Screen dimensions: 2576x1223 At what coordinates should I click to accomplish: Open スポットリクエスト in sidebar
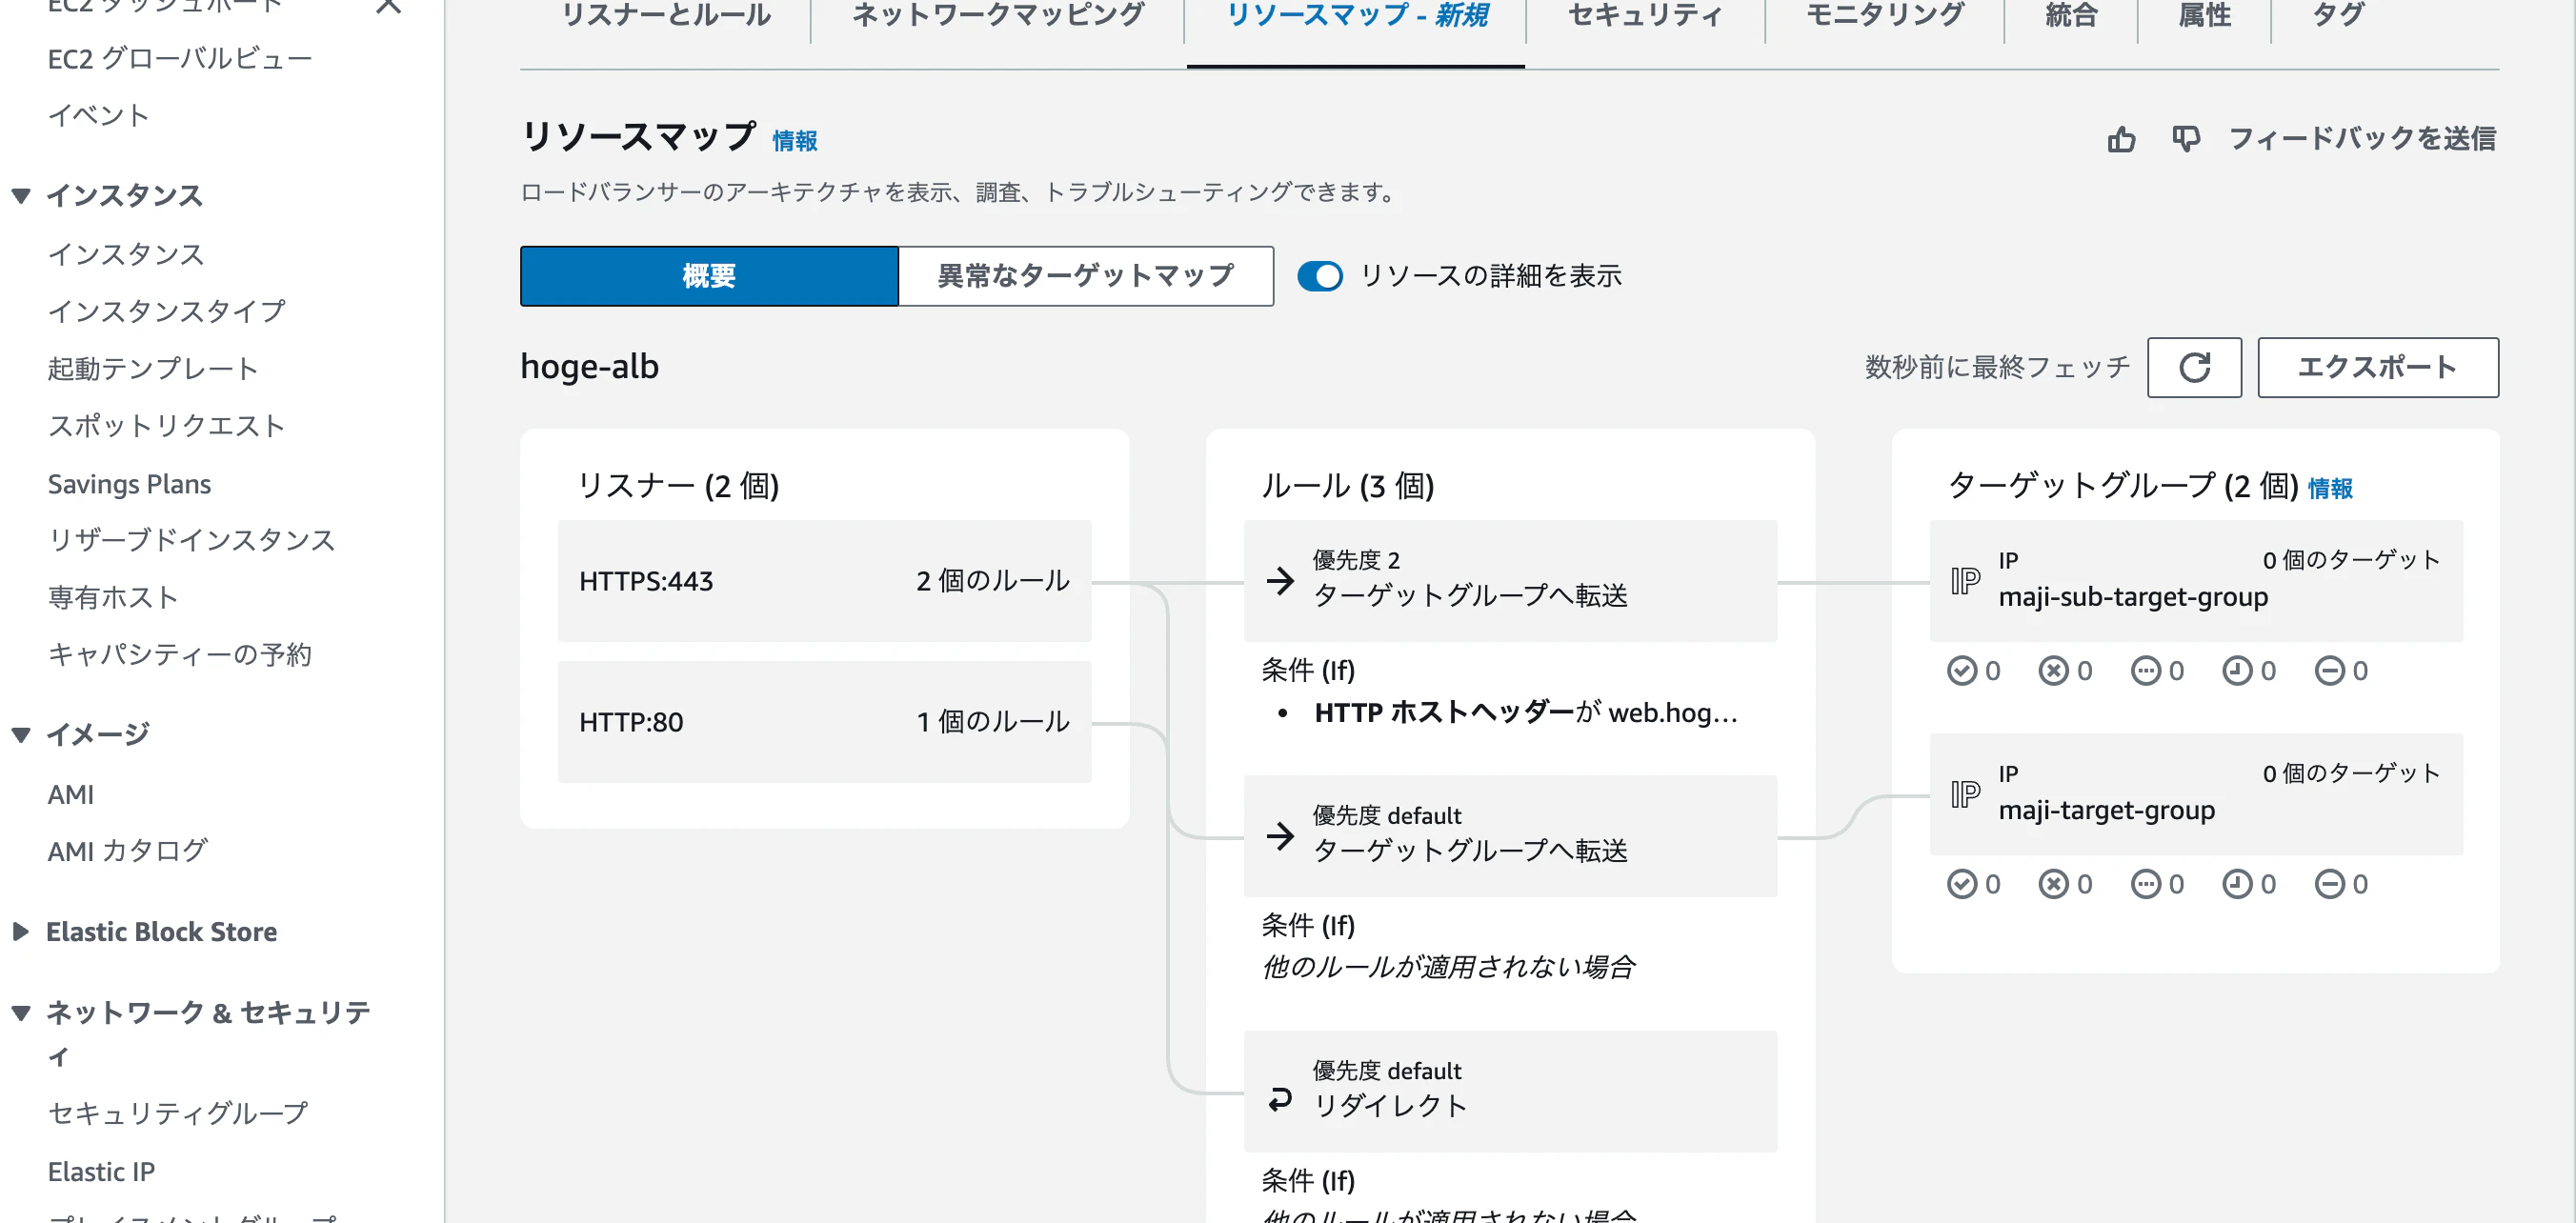pos(166,425)
